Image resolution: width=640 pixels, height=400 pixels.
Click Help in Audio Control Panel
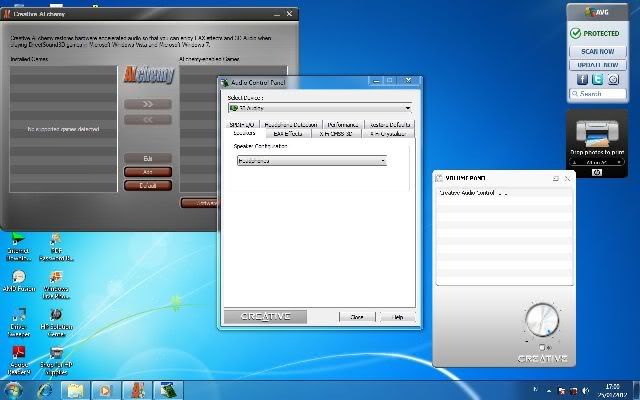tap(398, 317)
